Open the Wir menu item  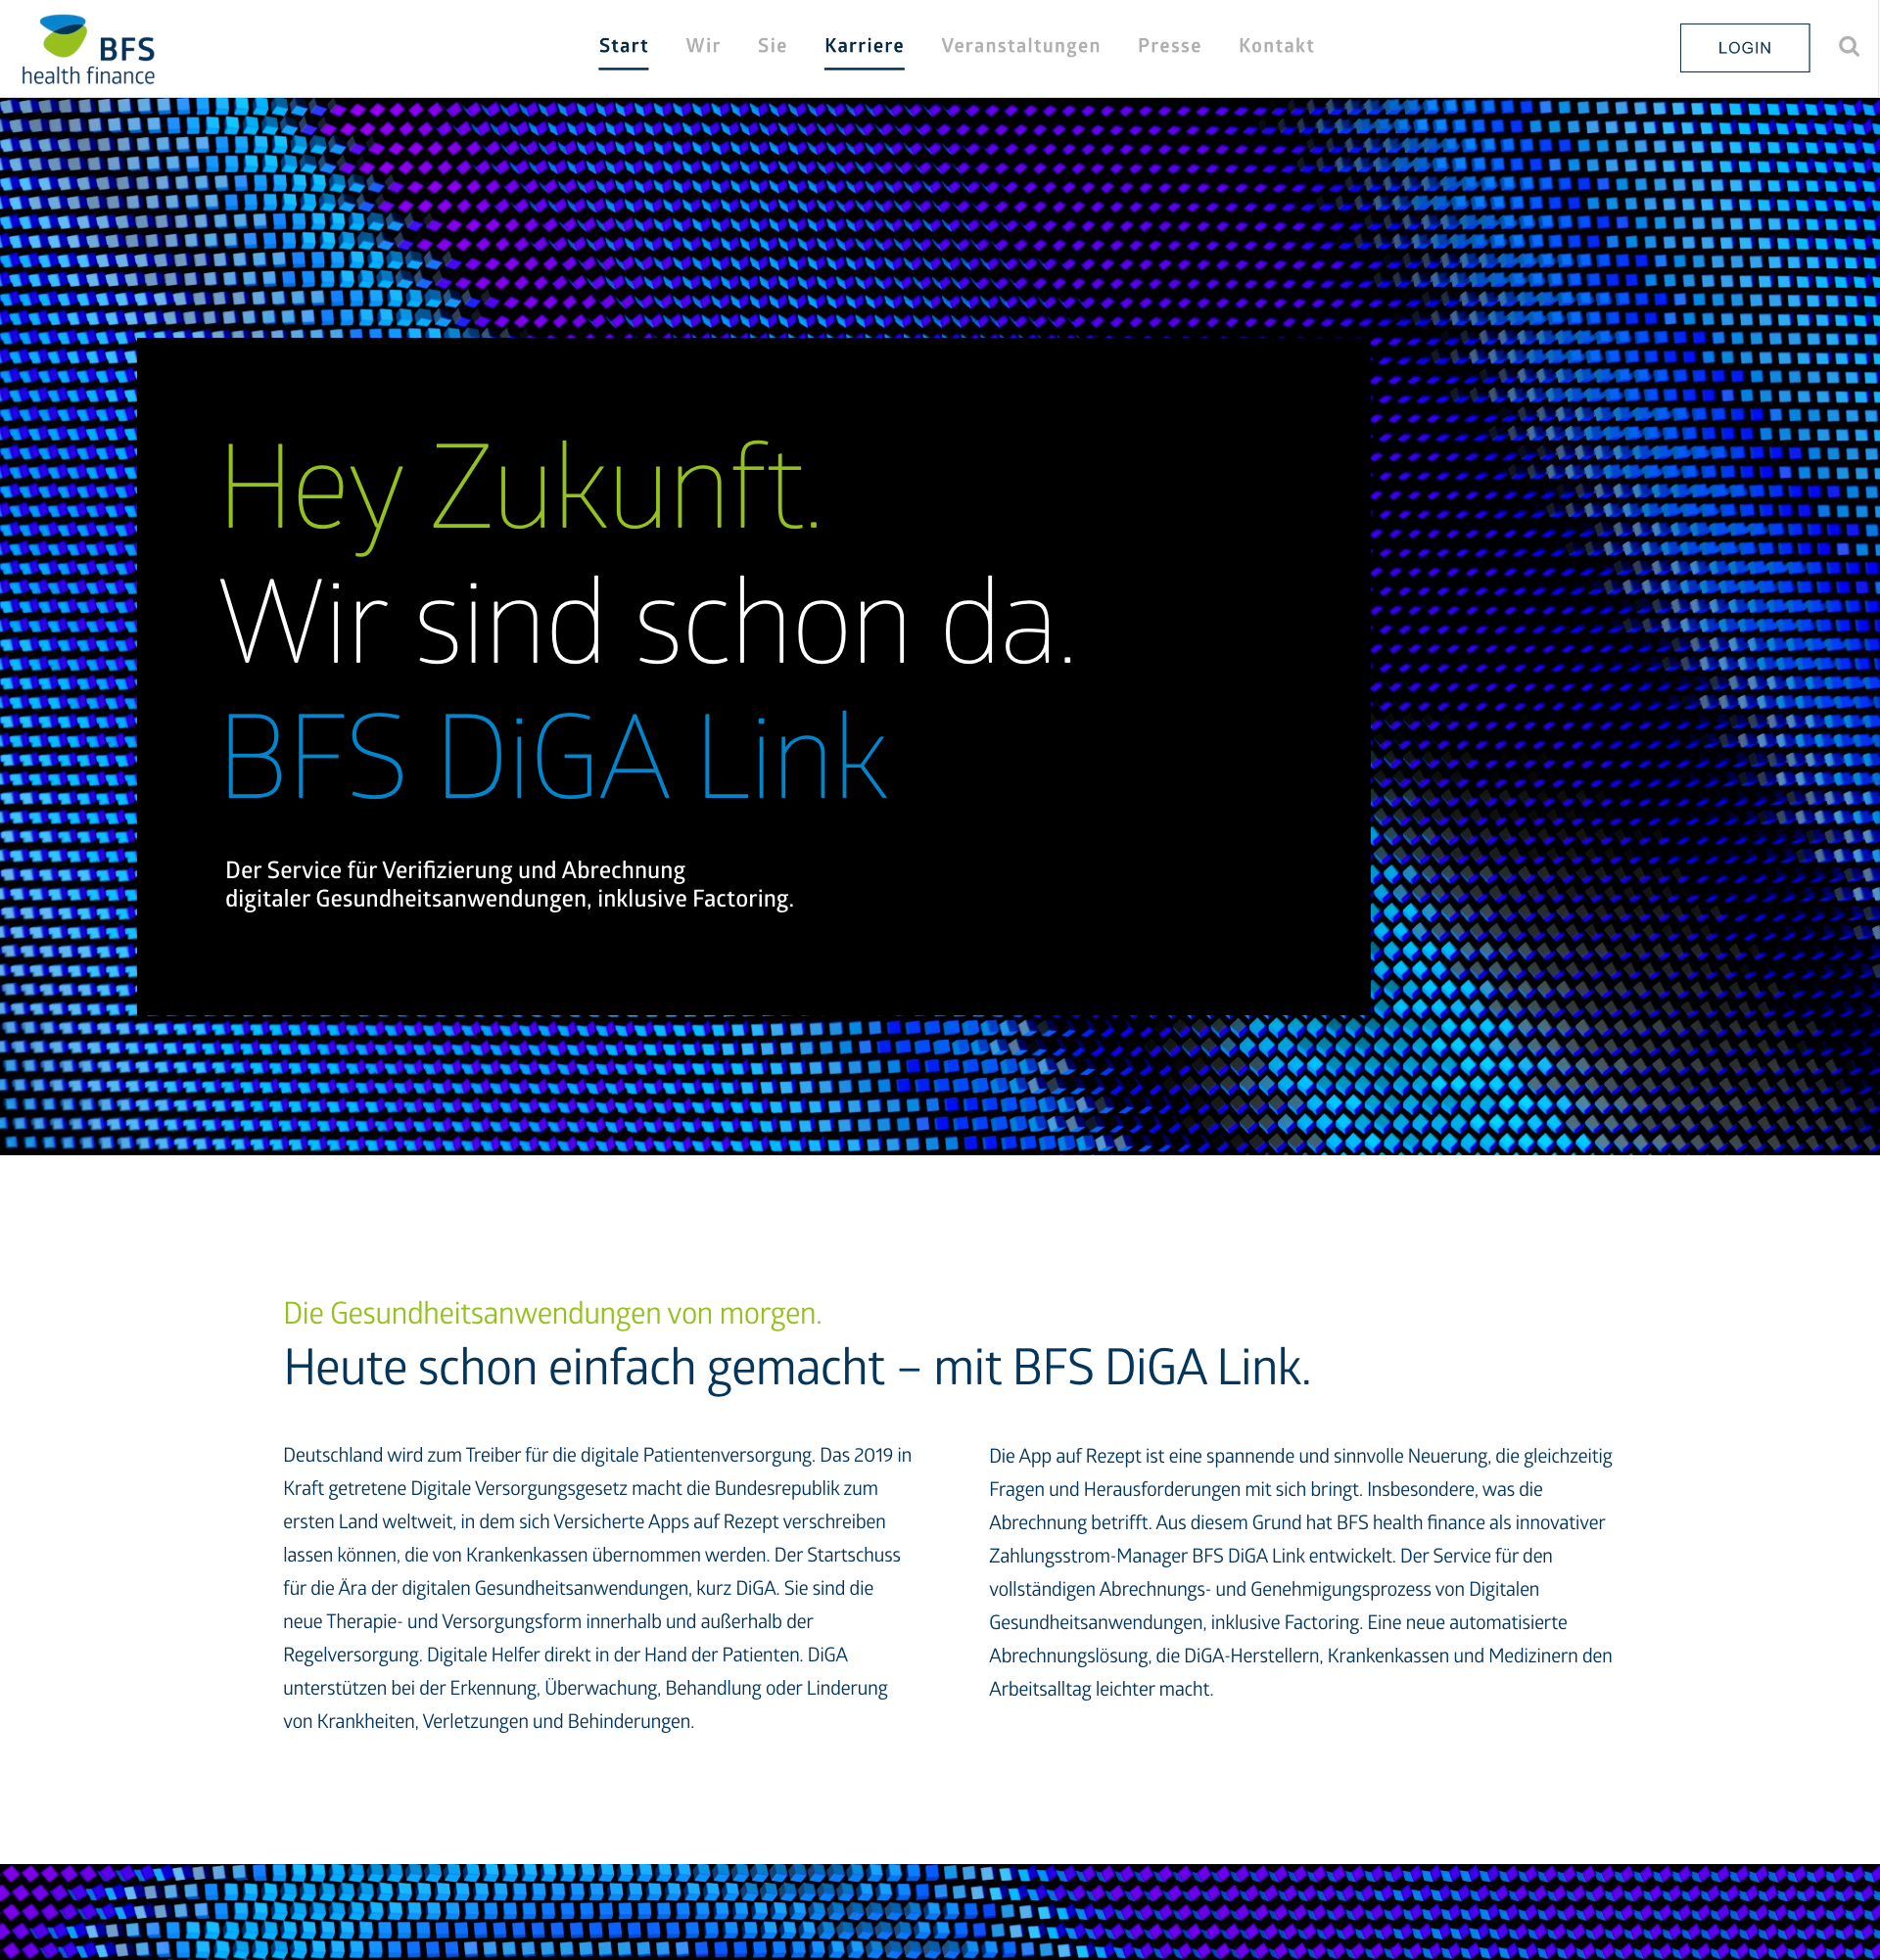point(703,46)
